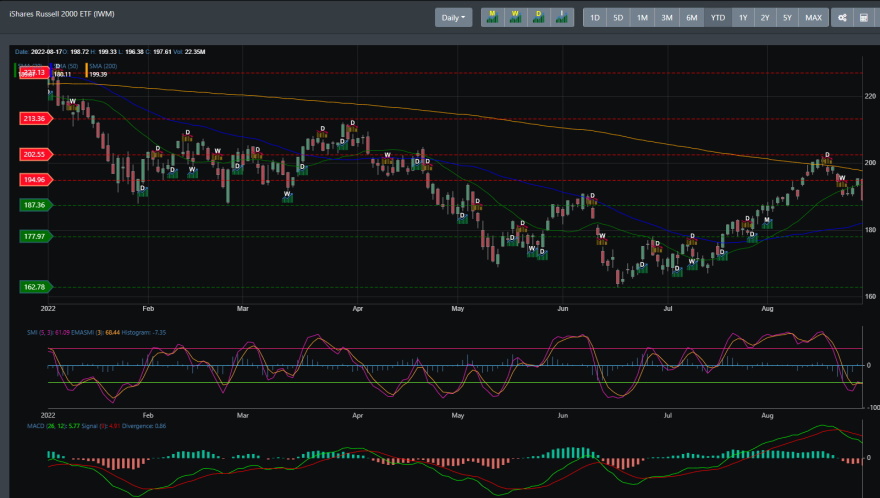Click the iShares Russell 2000 ETF (IWM) title

point(62,14)
